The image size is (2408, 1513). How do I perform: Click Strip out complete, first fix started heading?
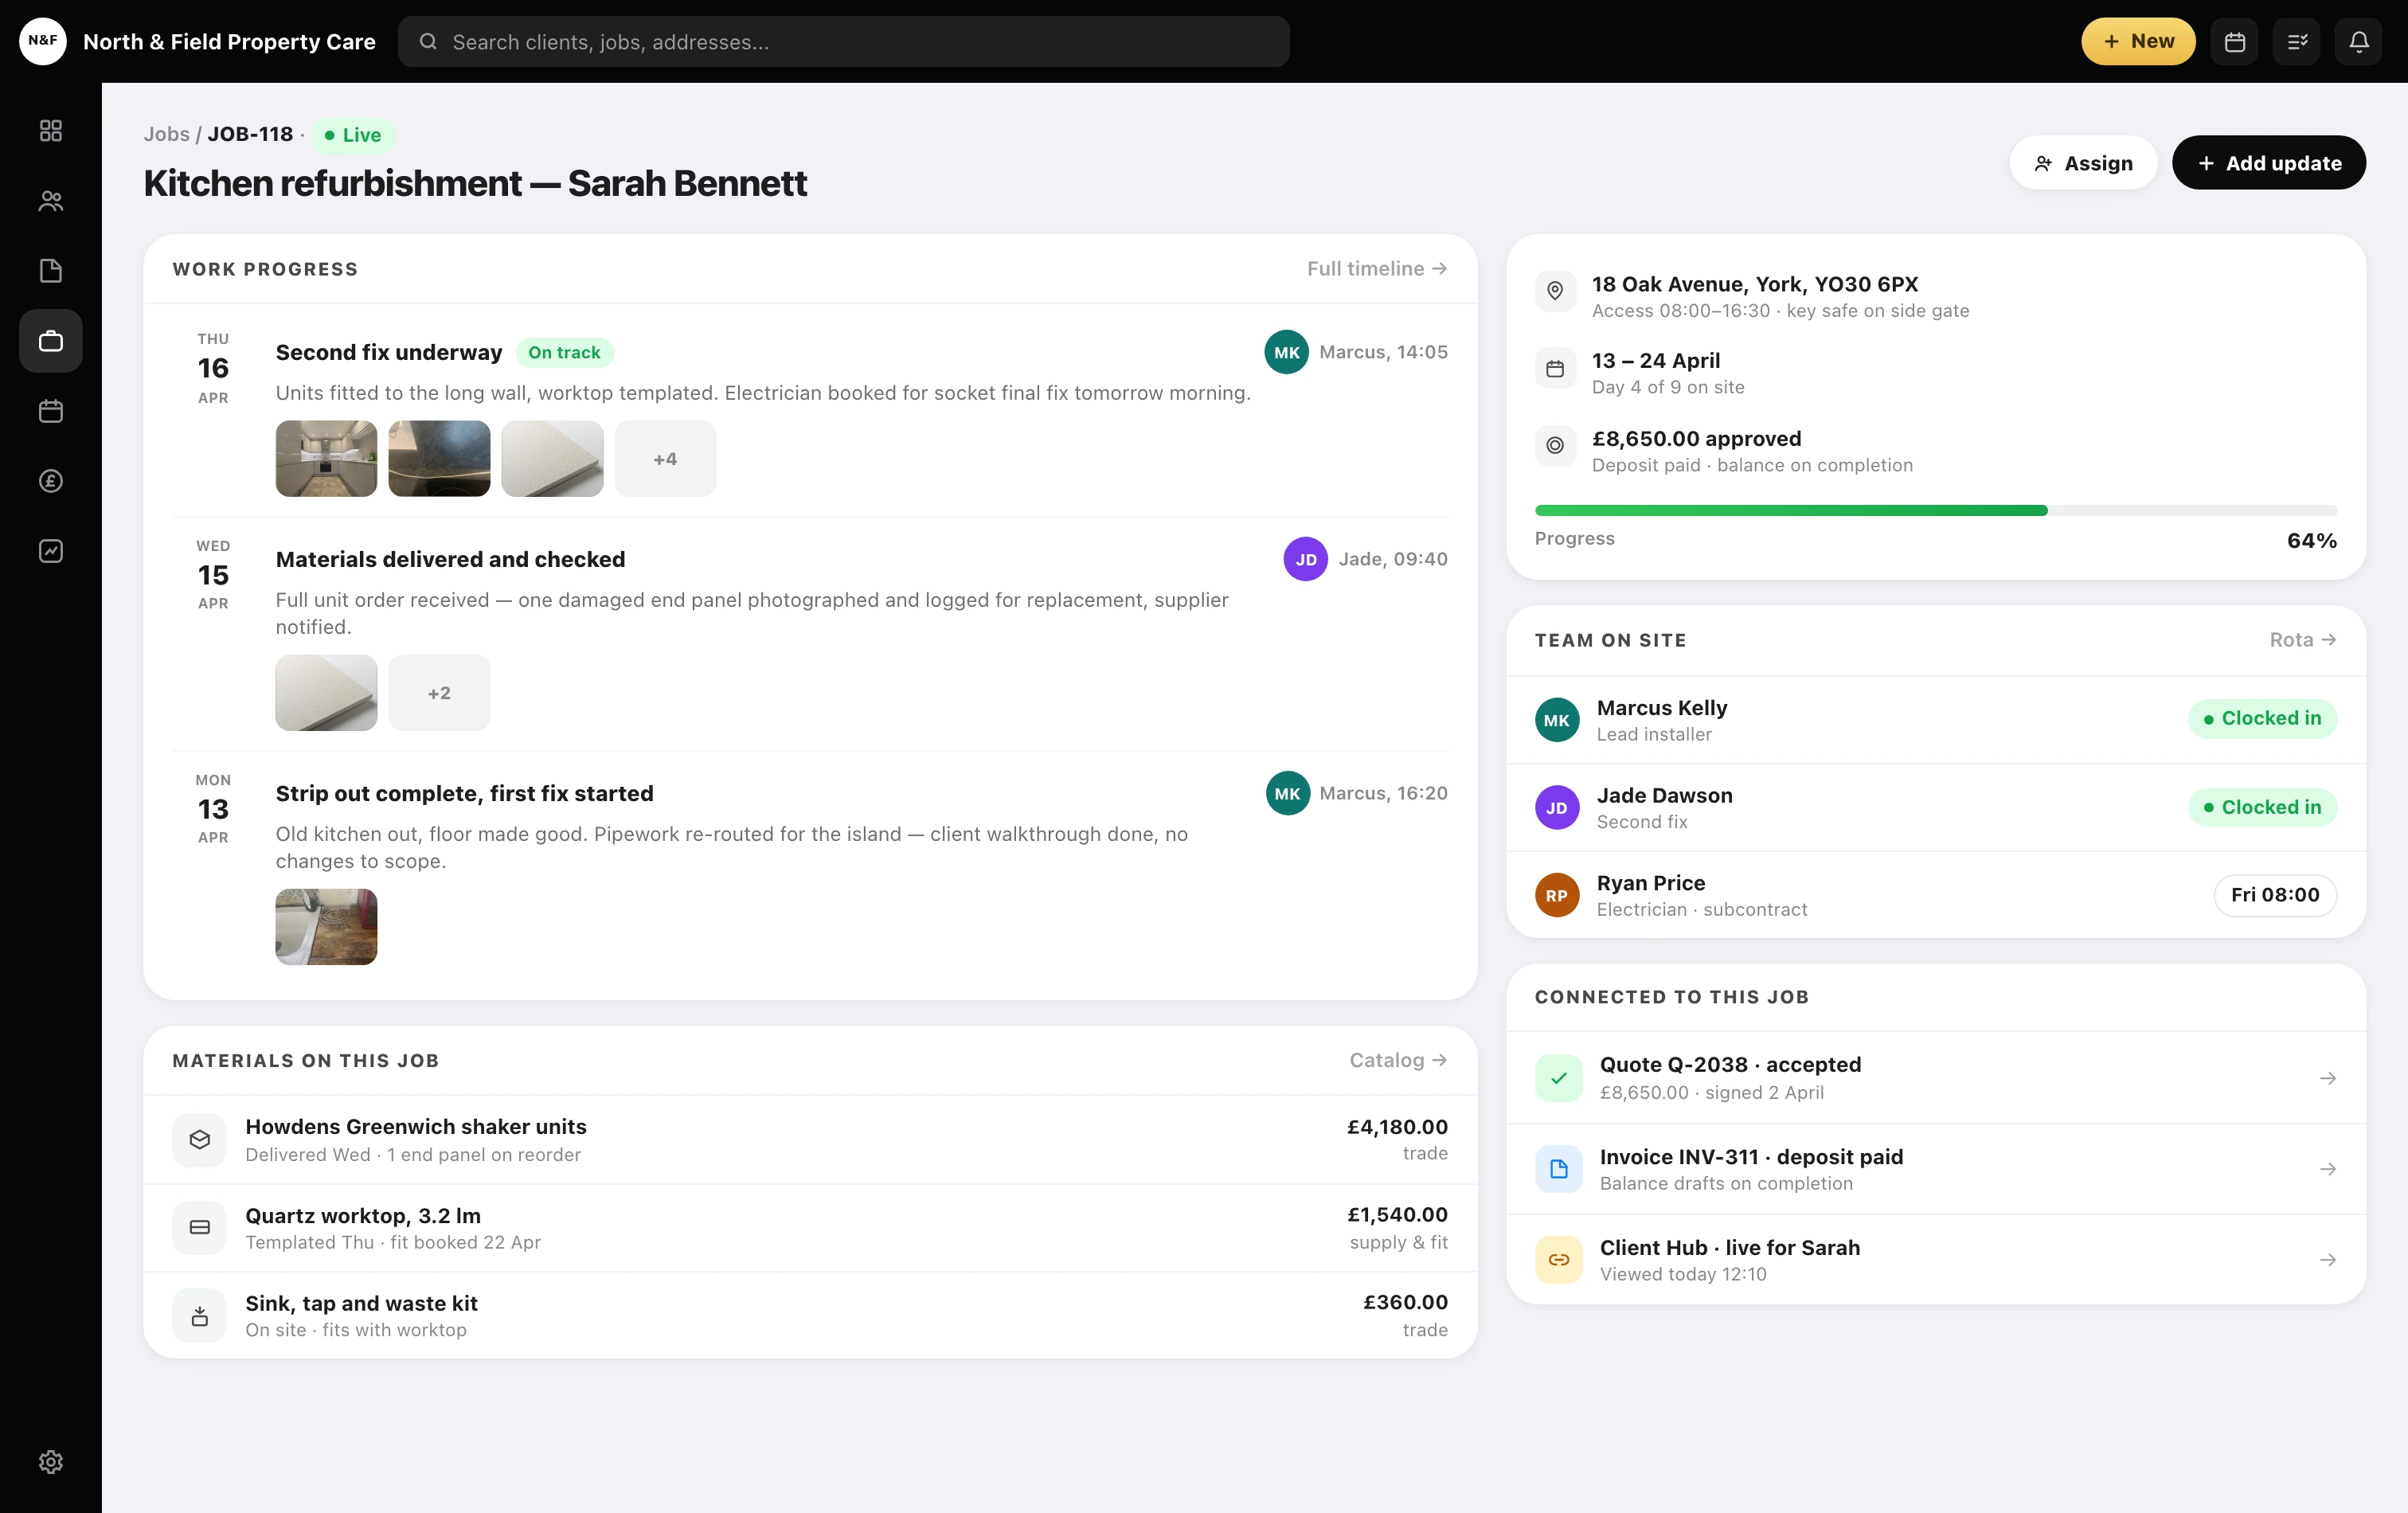pyautogui.click(x=464, y=794)
